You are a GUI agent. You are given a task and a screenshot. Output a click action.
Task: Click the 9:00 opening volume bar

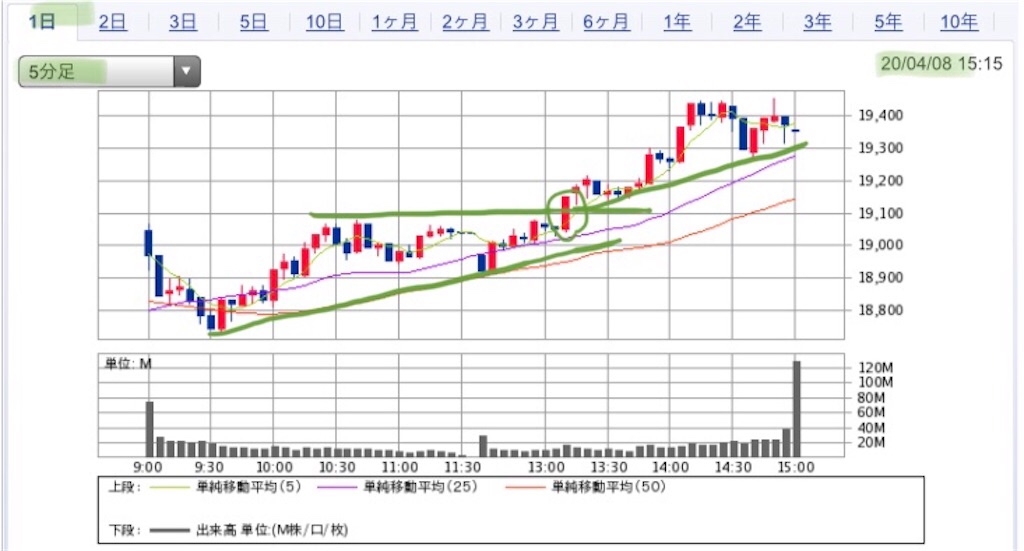tap(150, 429)
